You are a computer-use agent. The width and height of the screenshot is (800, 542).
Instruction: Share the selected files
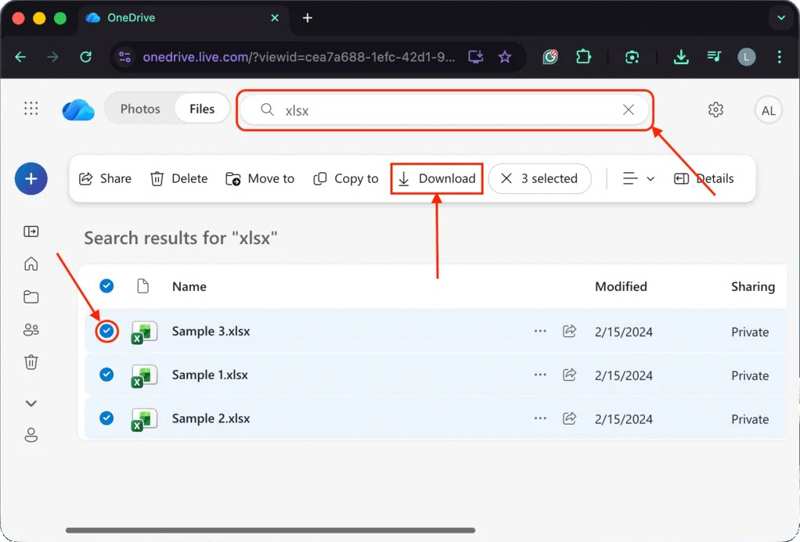(105, 179)
